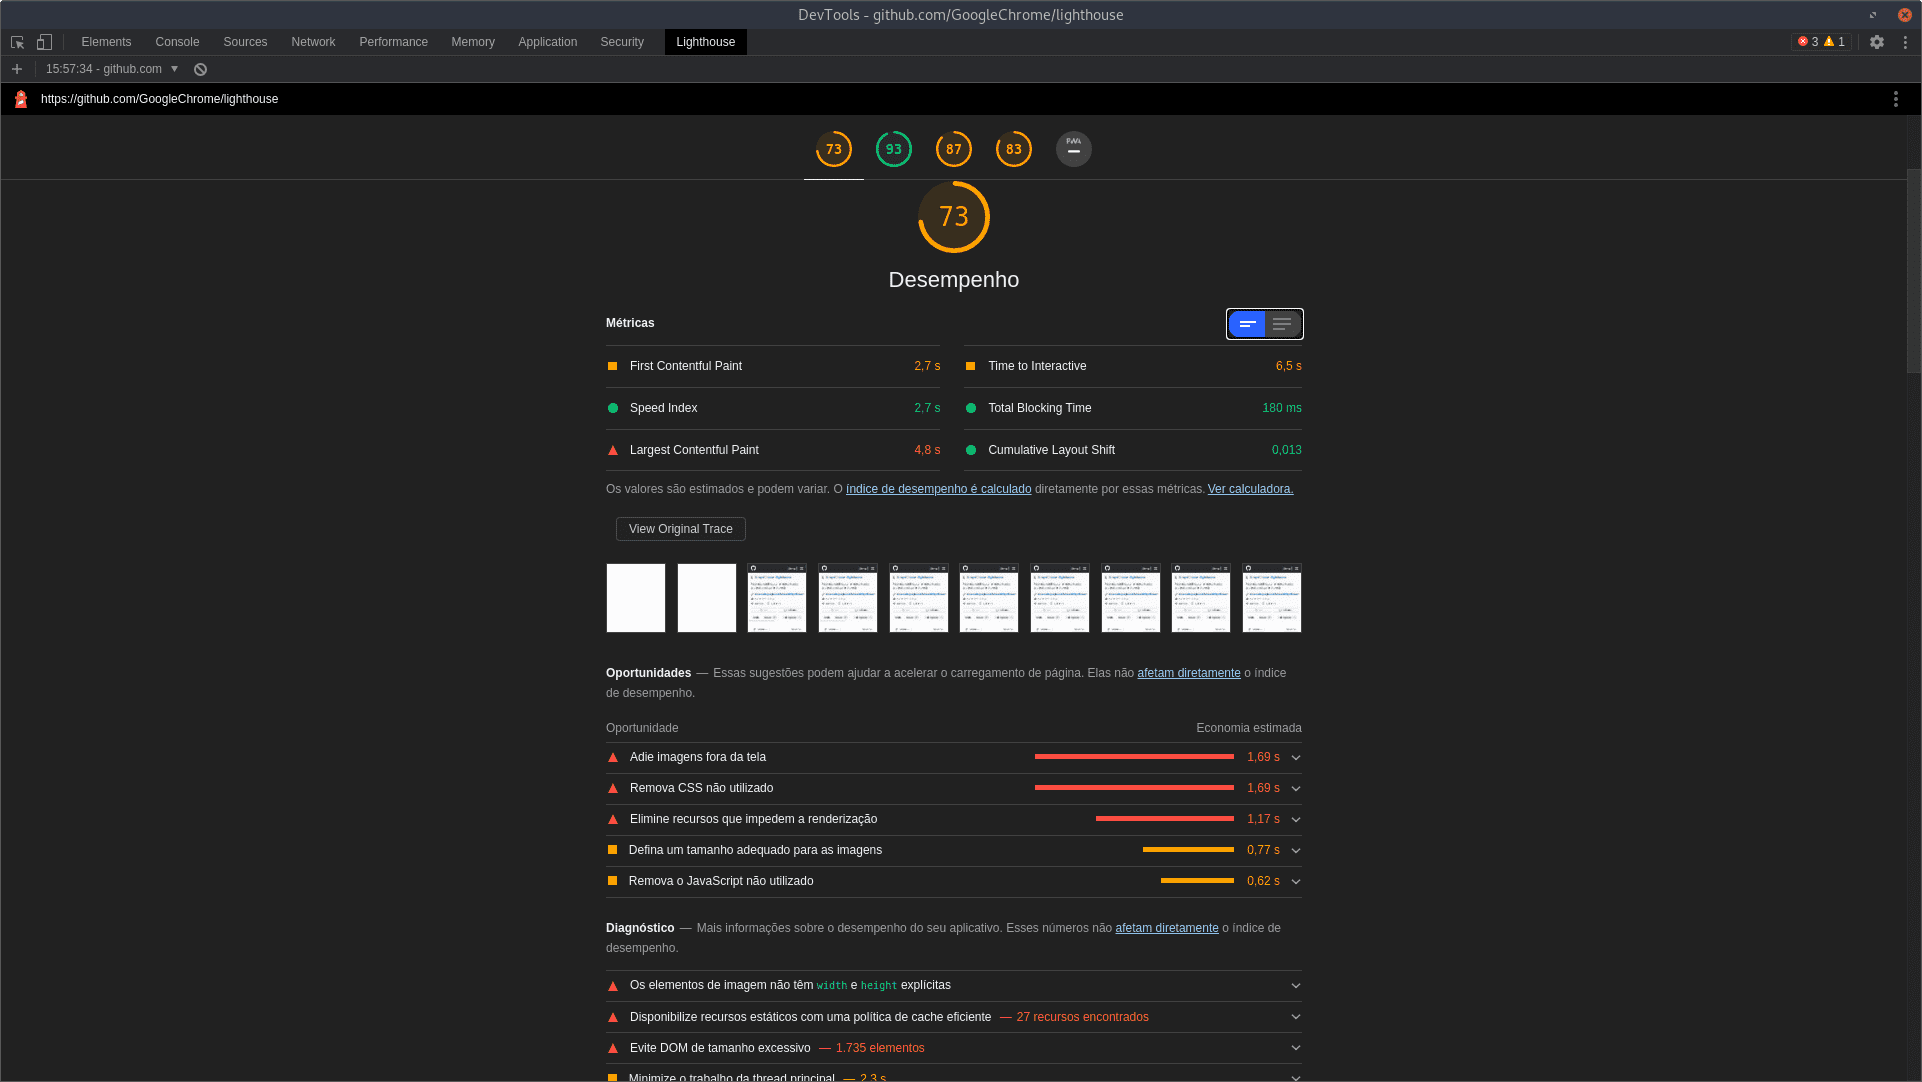Open 'afetam diretamente' link in Diagnóstico

click(x=1167, y=928)
